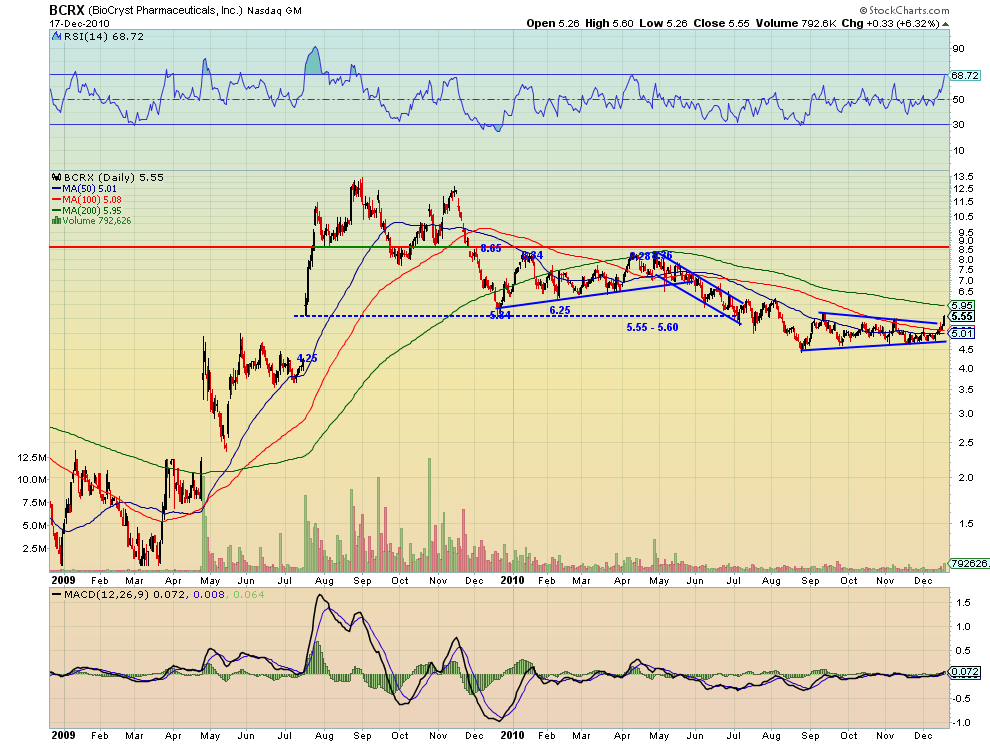This screenshot has width=990, height=744.
Task: Click the 4.25 price annotation
Action: click(x=307, y=358)
